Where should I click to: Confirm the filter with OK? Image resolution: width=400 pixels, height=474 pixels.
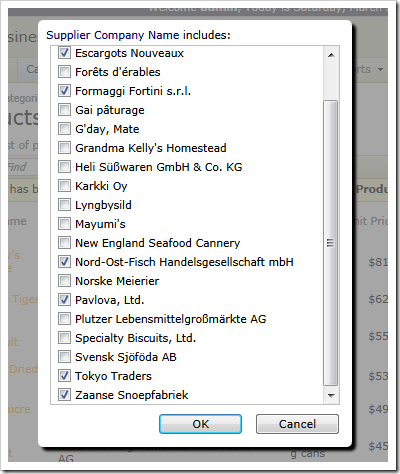click(200, 424)
